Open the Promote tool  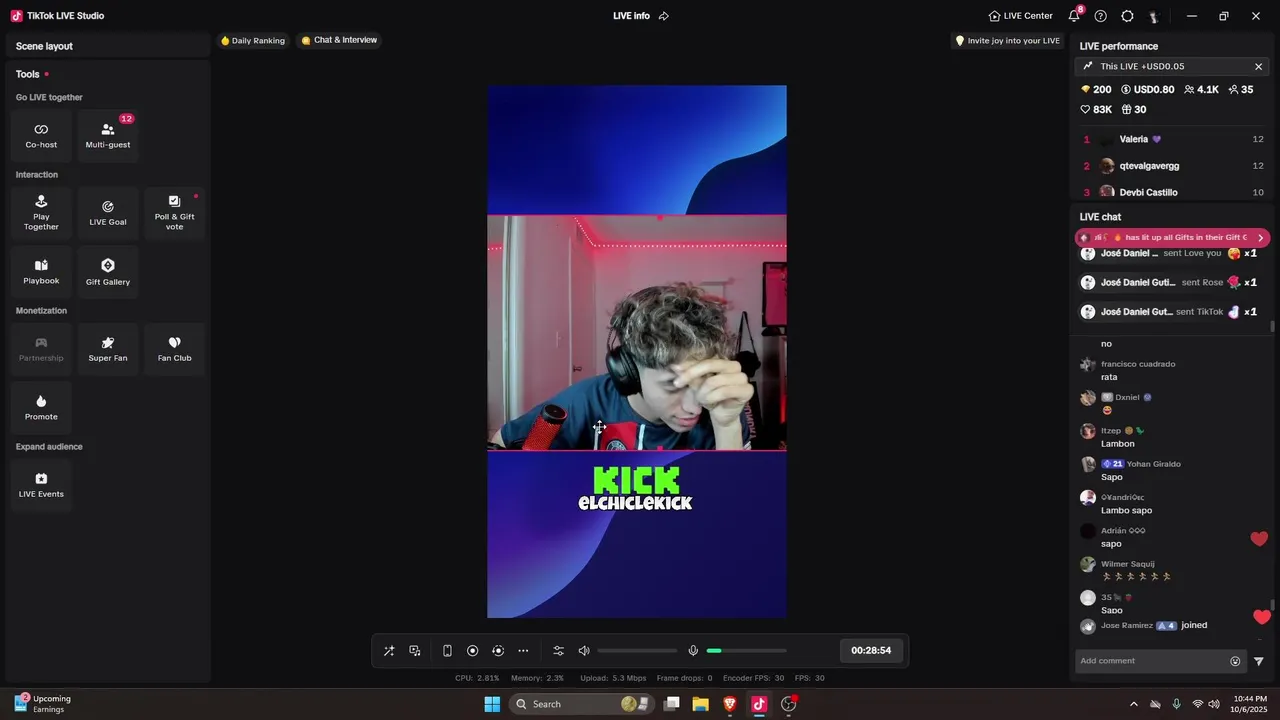[x=41, y=407]
